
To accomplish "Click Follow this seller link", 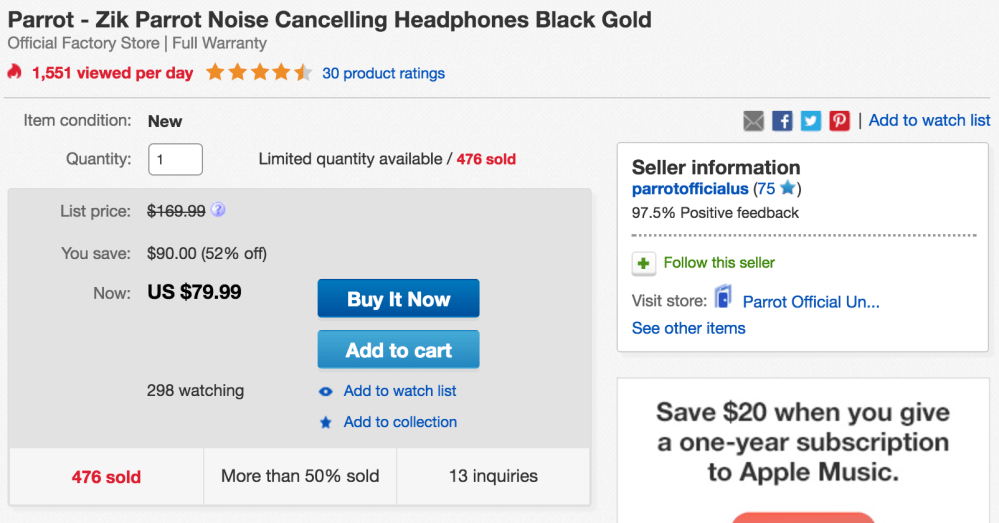I will [719, 263].
